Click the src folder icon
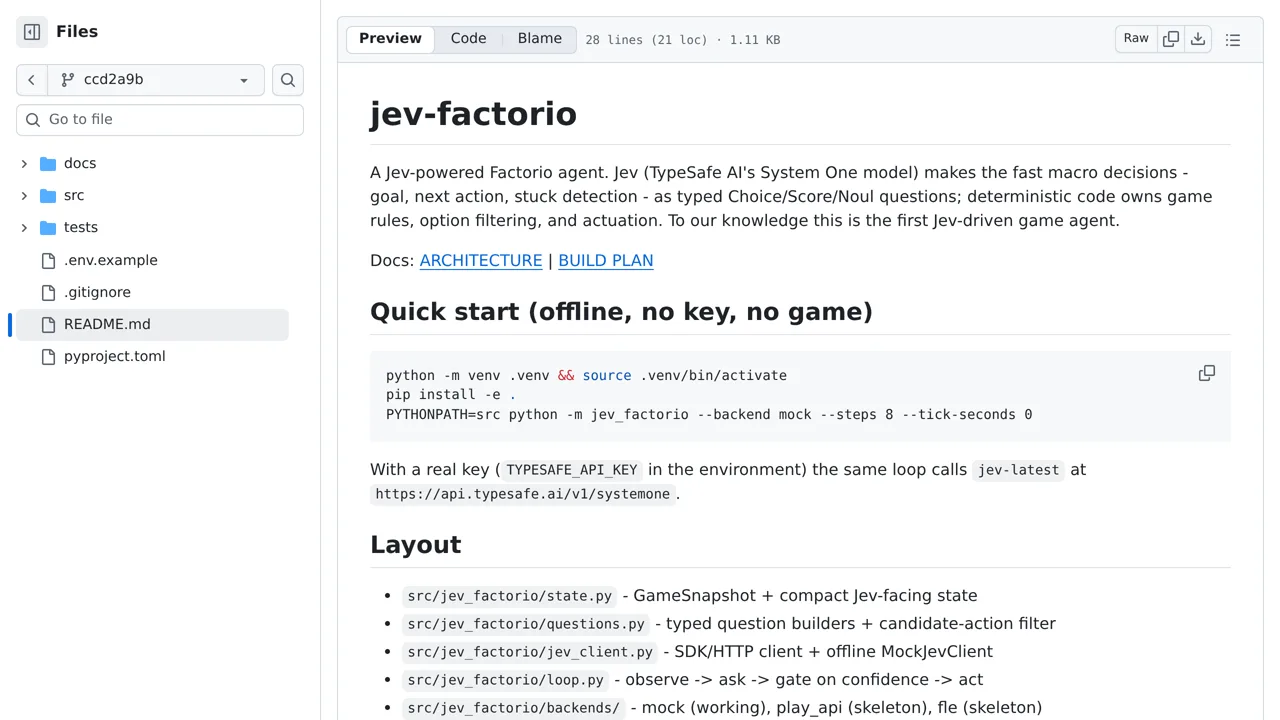1280x720 pixels. click(x=48, y=196)
